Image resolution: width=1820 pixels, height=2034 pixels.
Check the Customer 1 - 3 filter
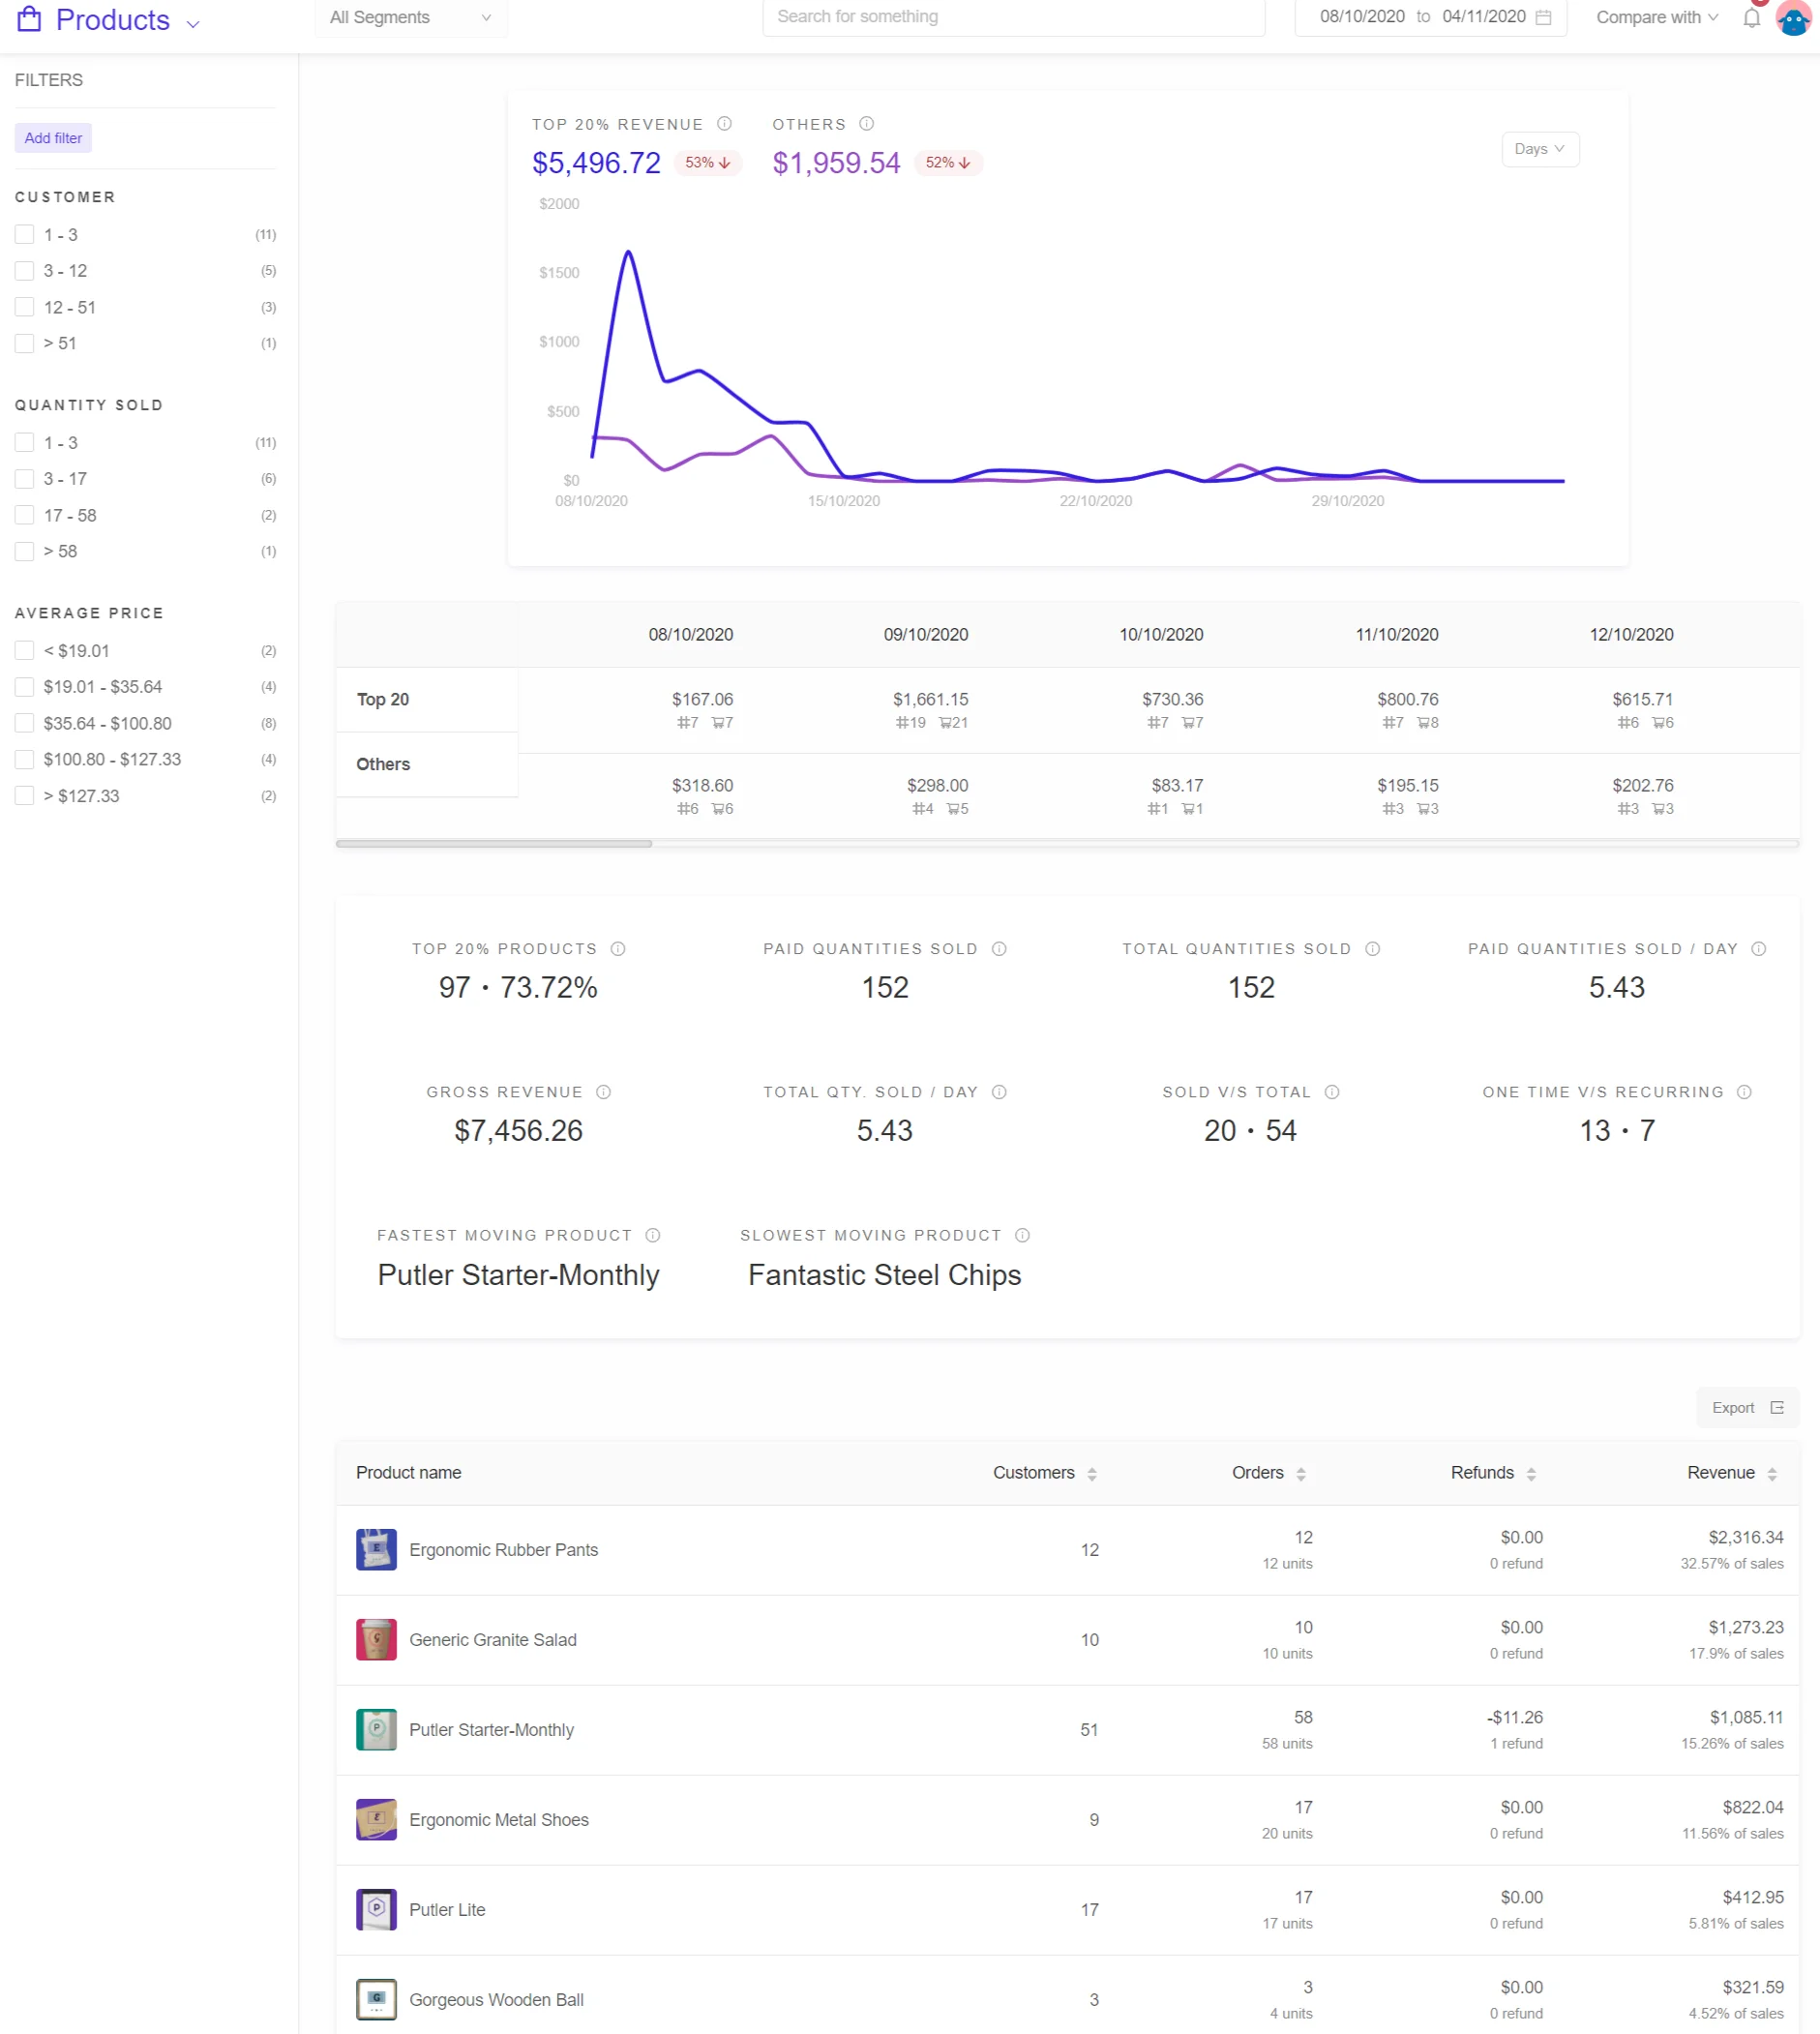[25, 235]
